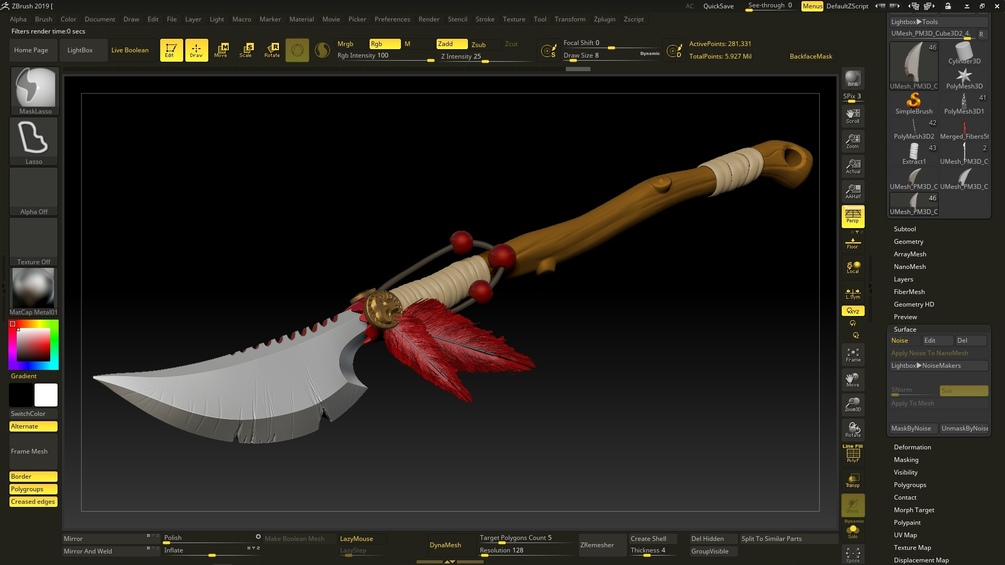Expand the Deformation section
The image size is (1005, 565).
912,447
